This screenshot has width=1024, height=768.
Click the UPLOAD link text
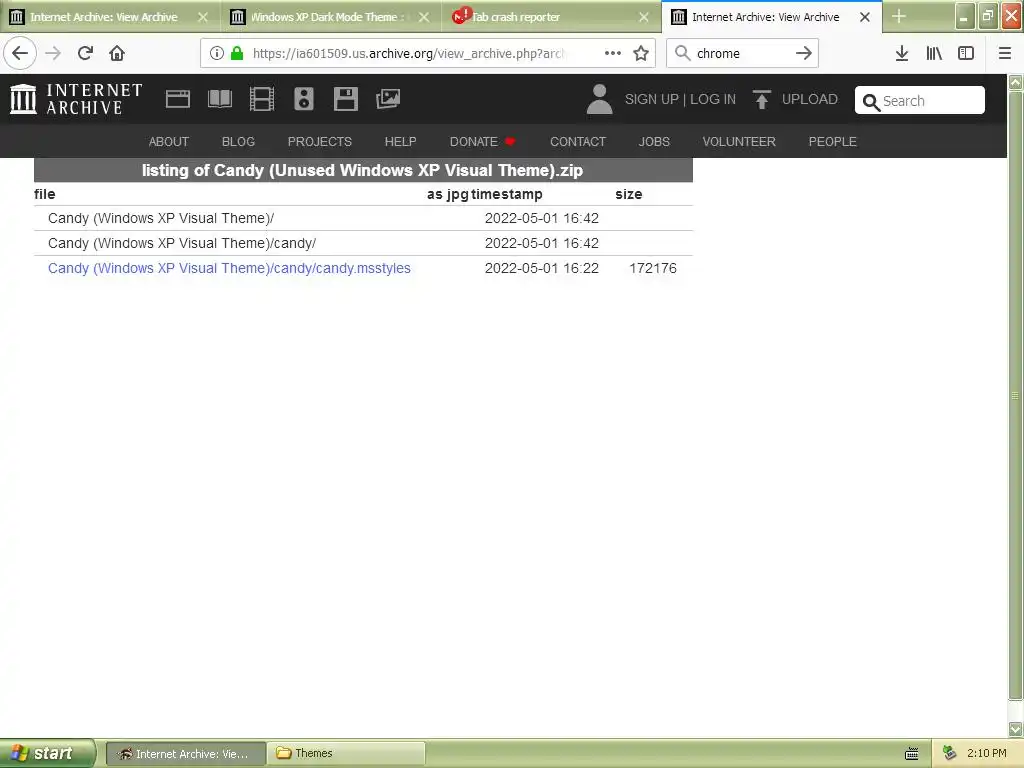click(810, 99)
